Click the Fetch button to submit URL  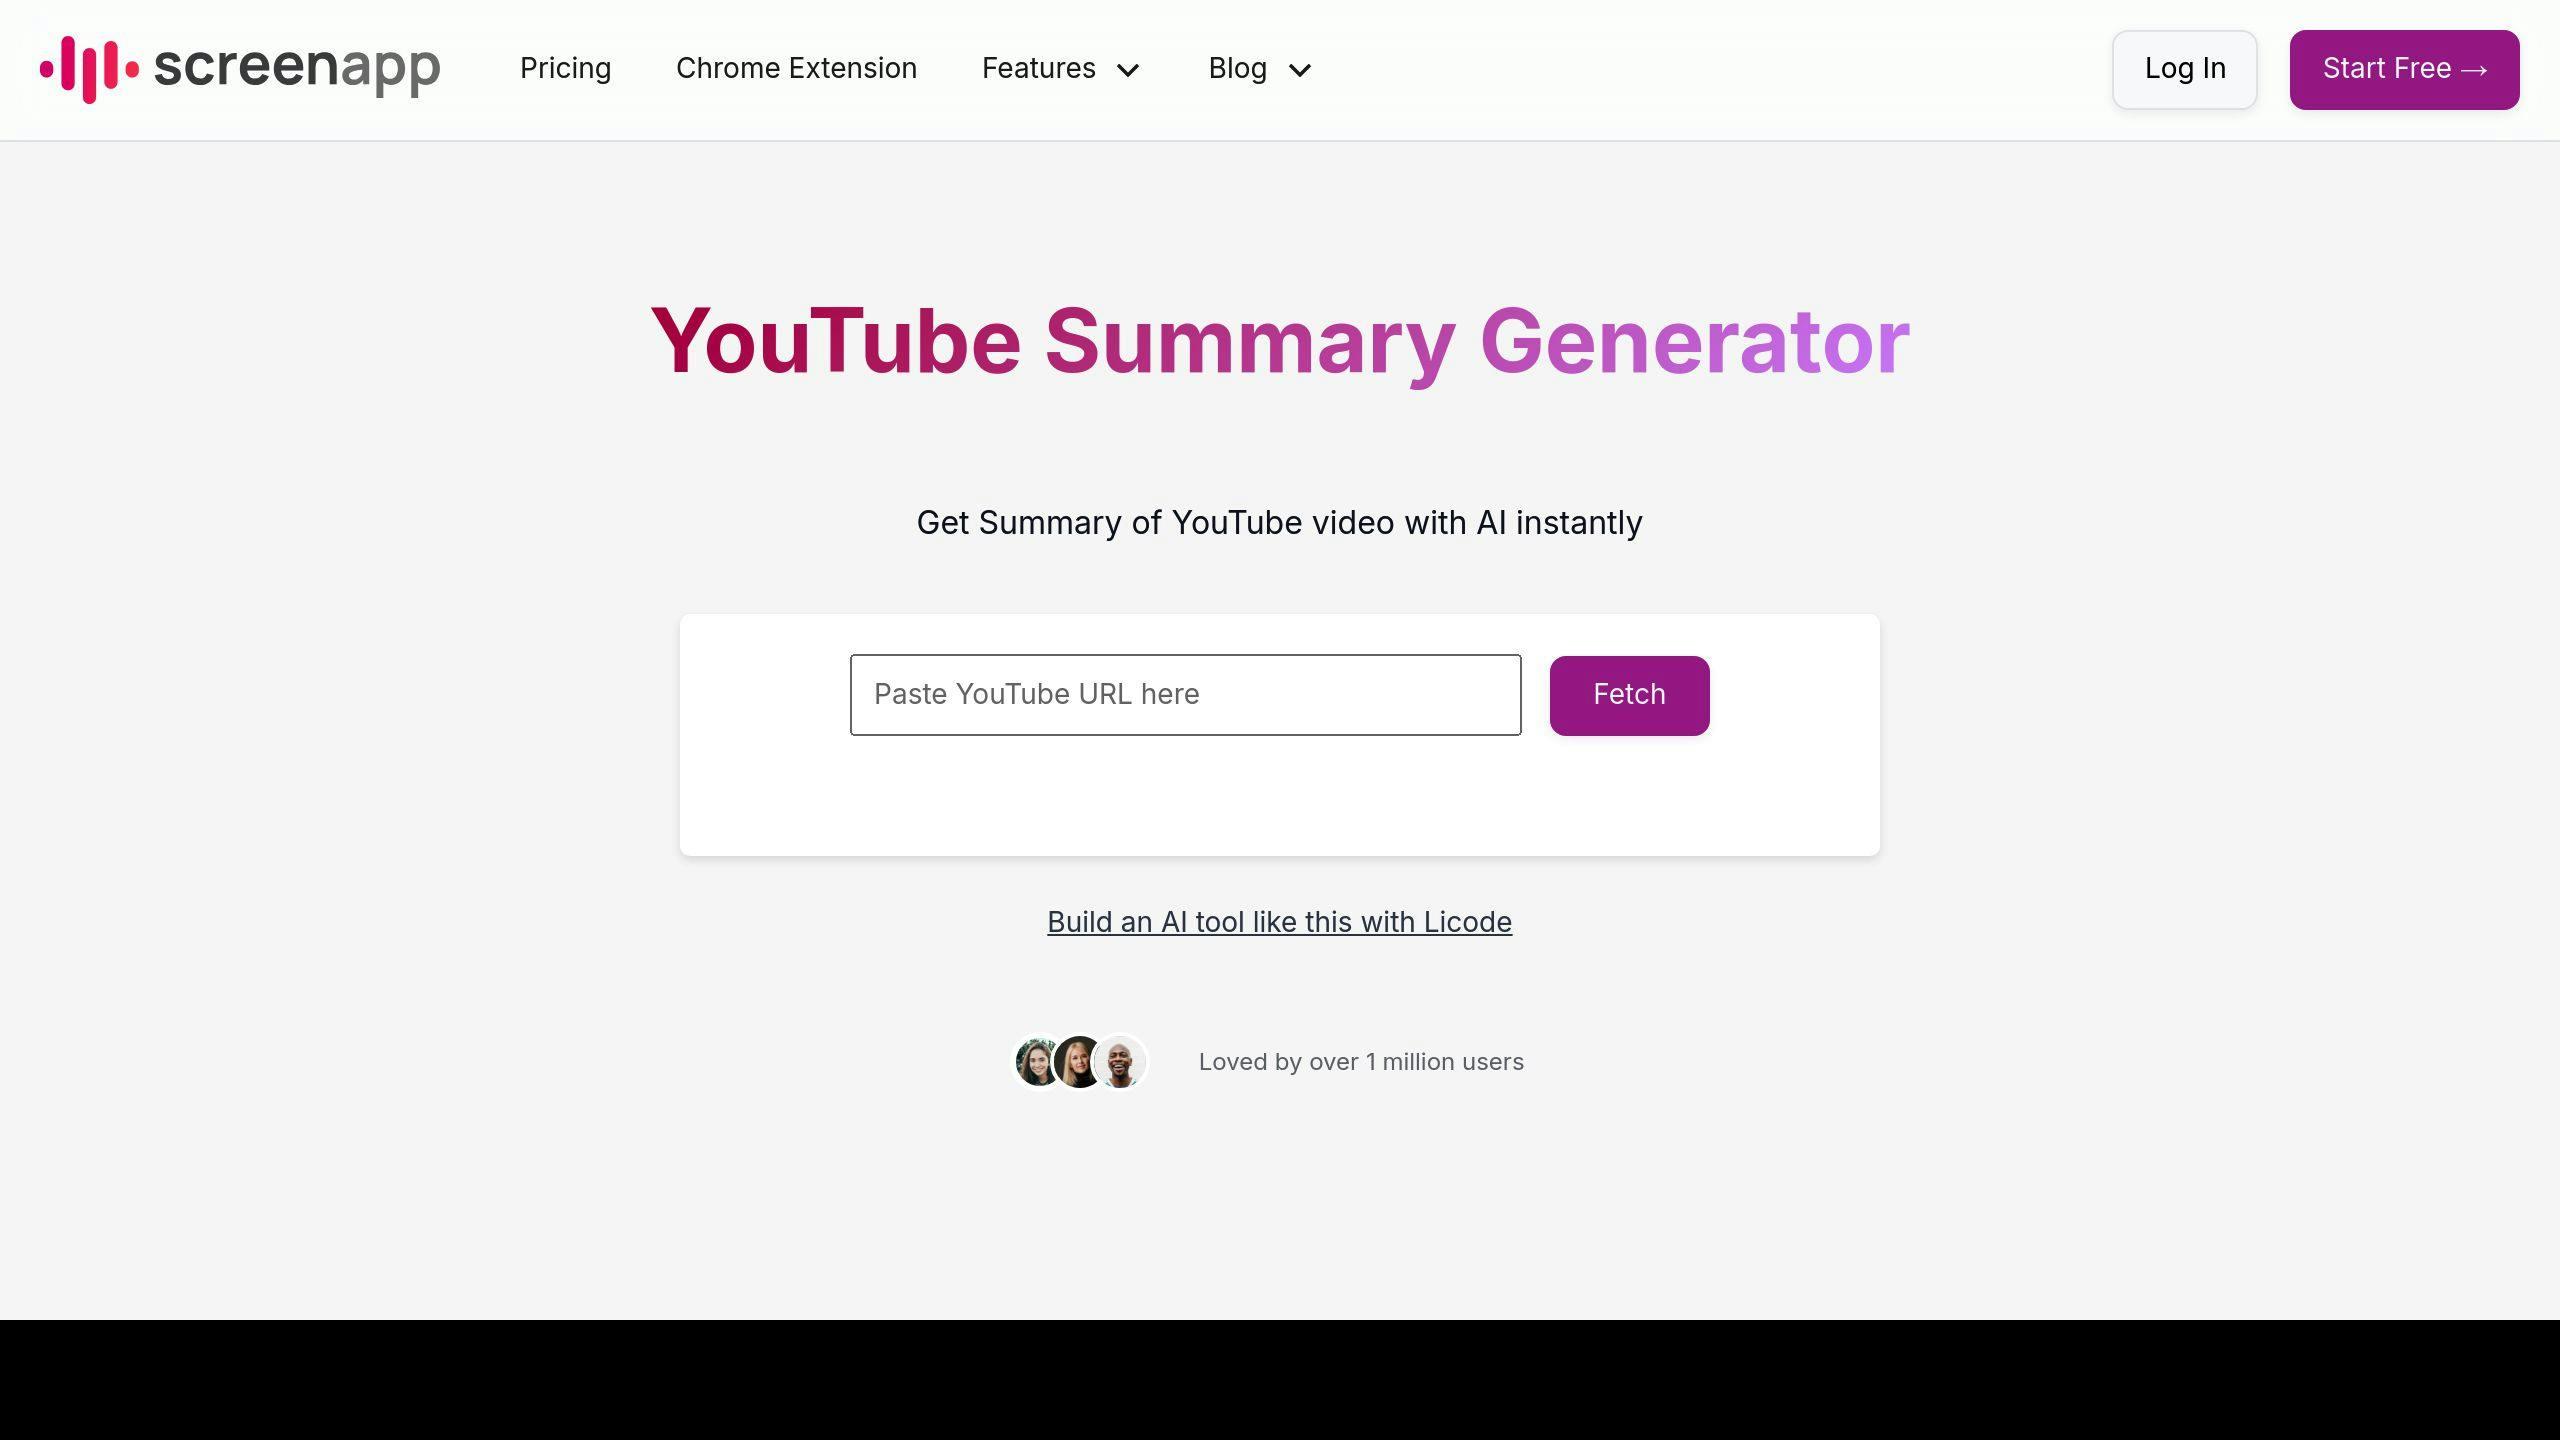(1628, 695)
